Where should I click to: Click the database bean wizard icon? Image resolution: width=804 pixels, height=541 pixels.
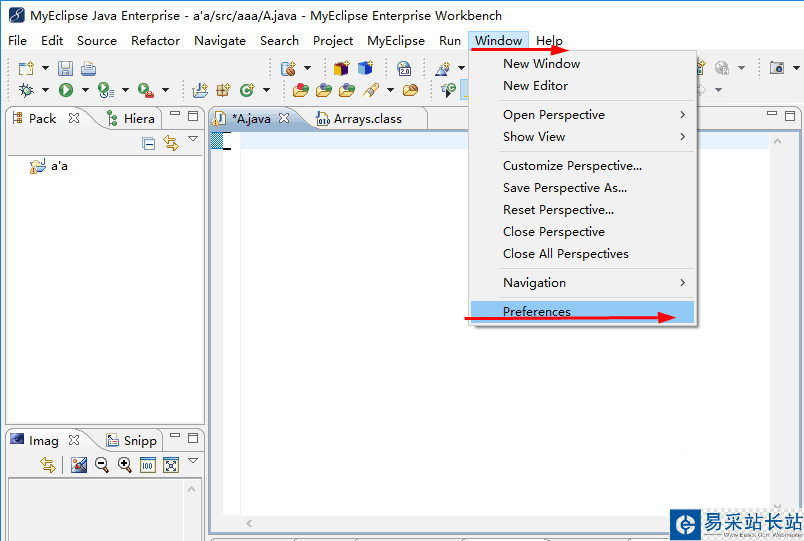pos(289,68)
